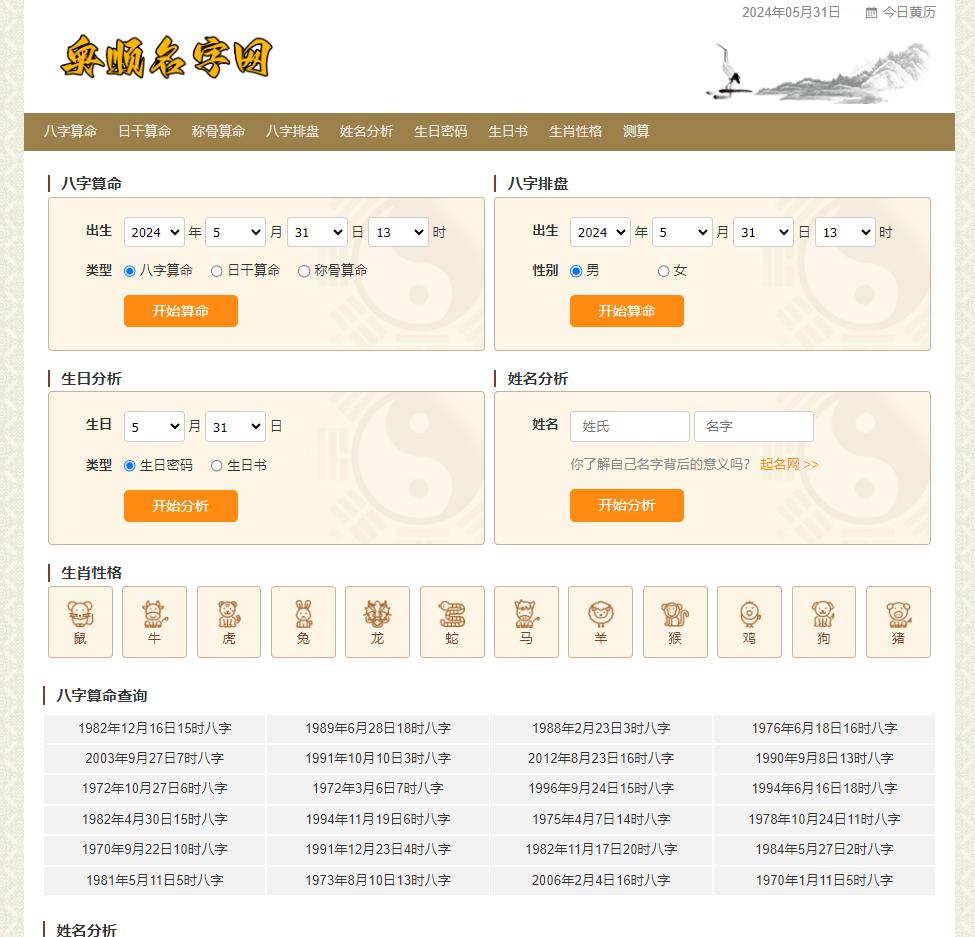Open the 鸡 (Rooster) zodiac icon
Viewport: 975px width, 937px height.
click(x=748, y=622)
